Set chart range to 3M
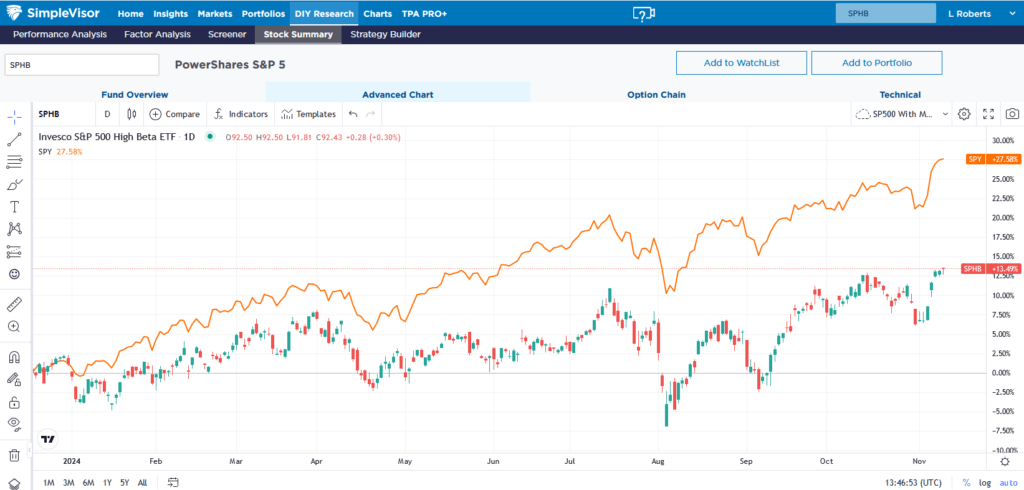Screen dimensions: 1024x490 (69, 483)
